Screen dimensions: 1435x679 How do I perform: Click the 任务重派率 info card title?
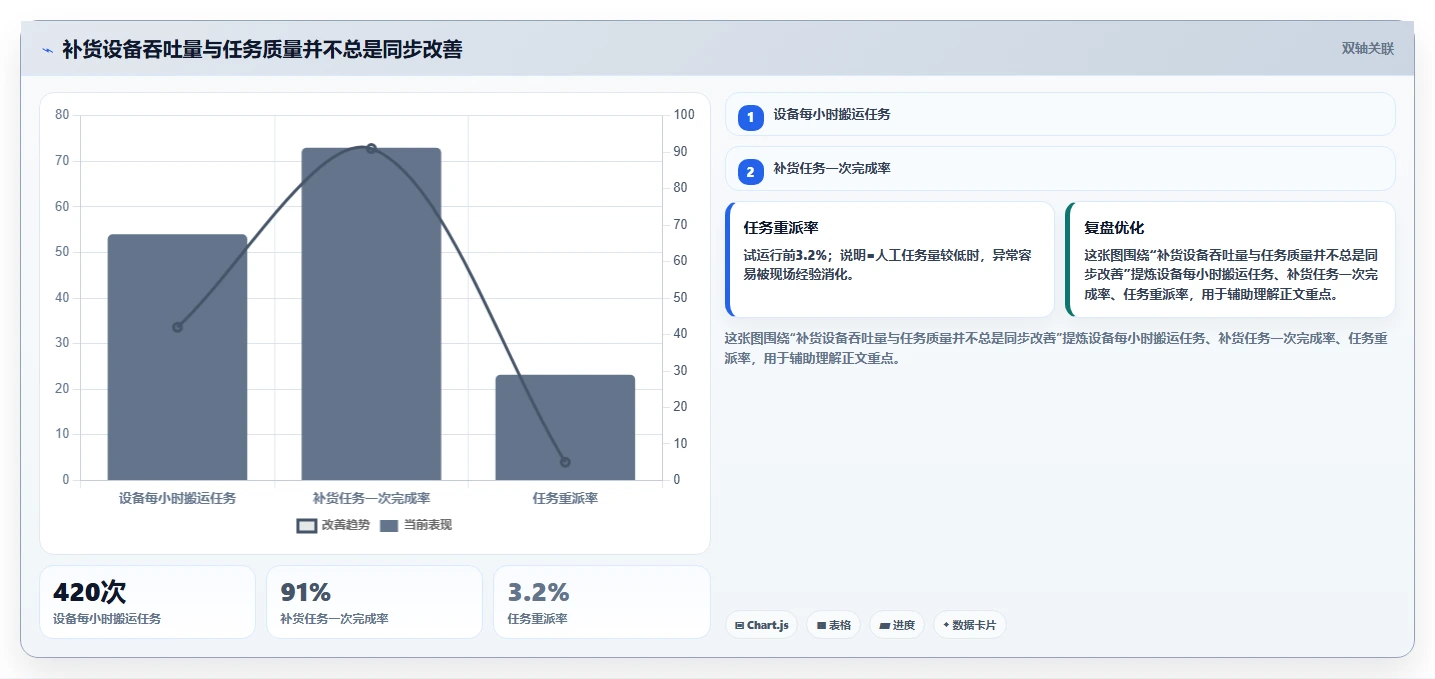coord(781,228)
